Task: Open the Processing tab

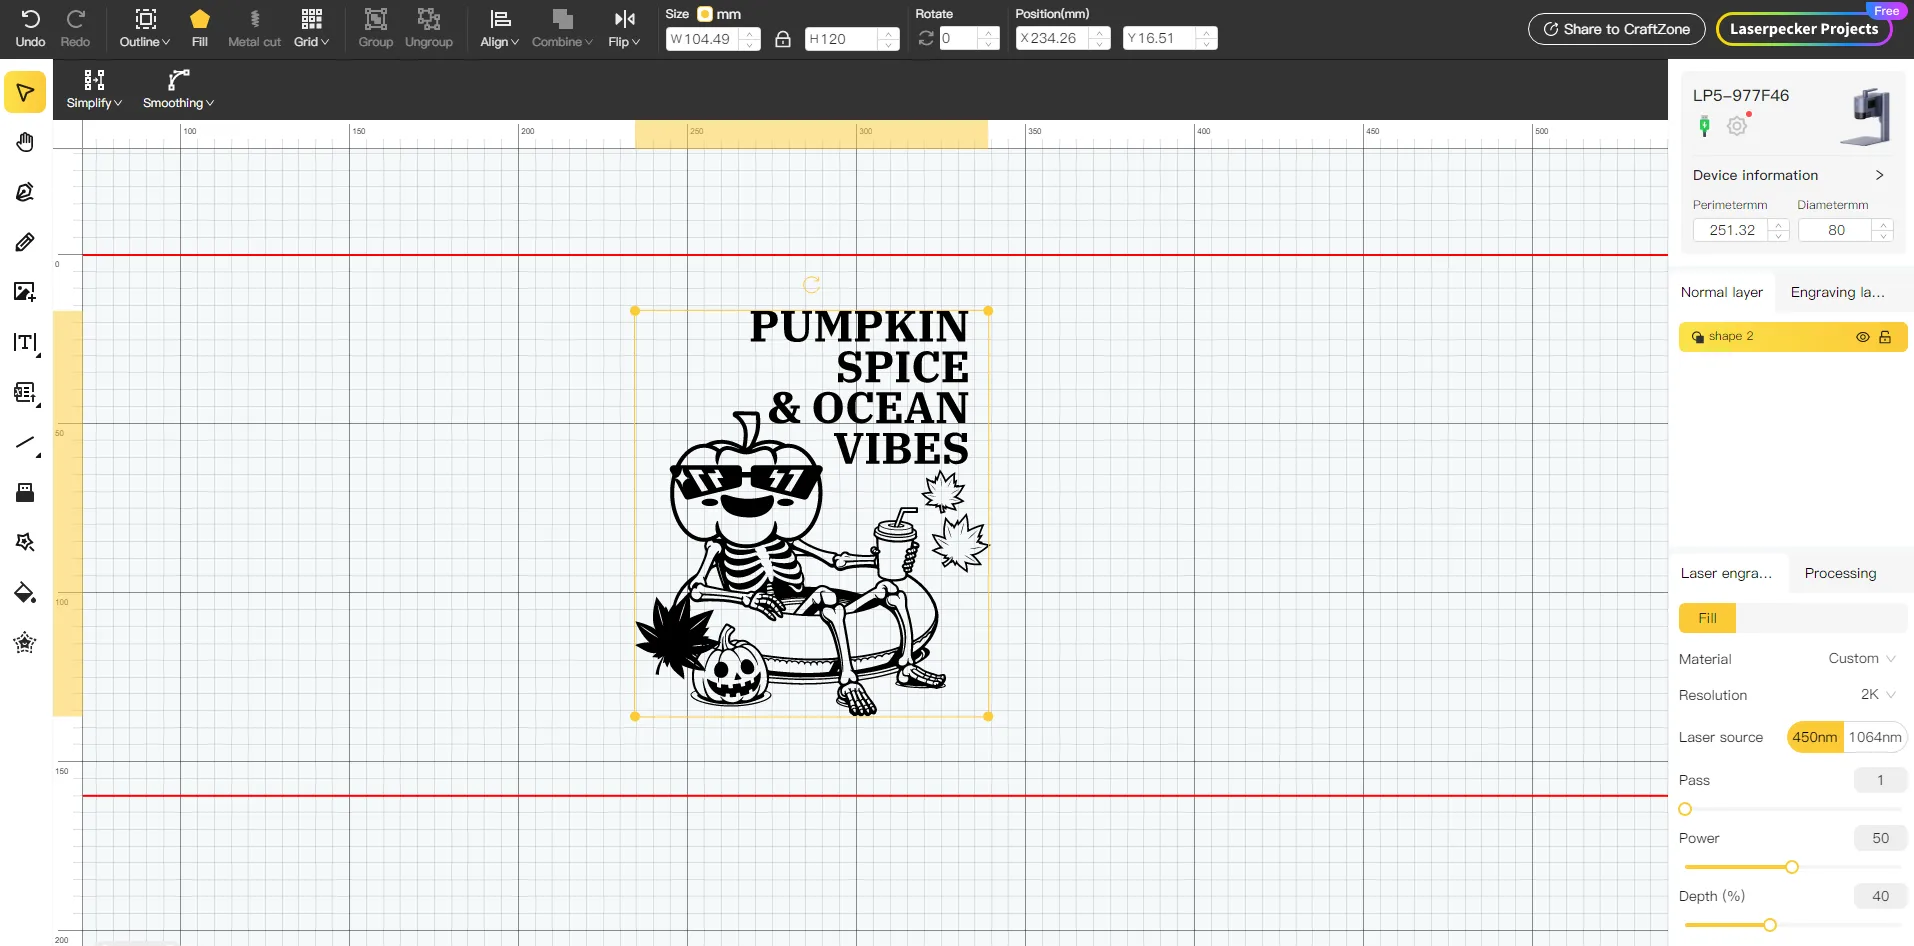Action: (x=1841, y=573)
